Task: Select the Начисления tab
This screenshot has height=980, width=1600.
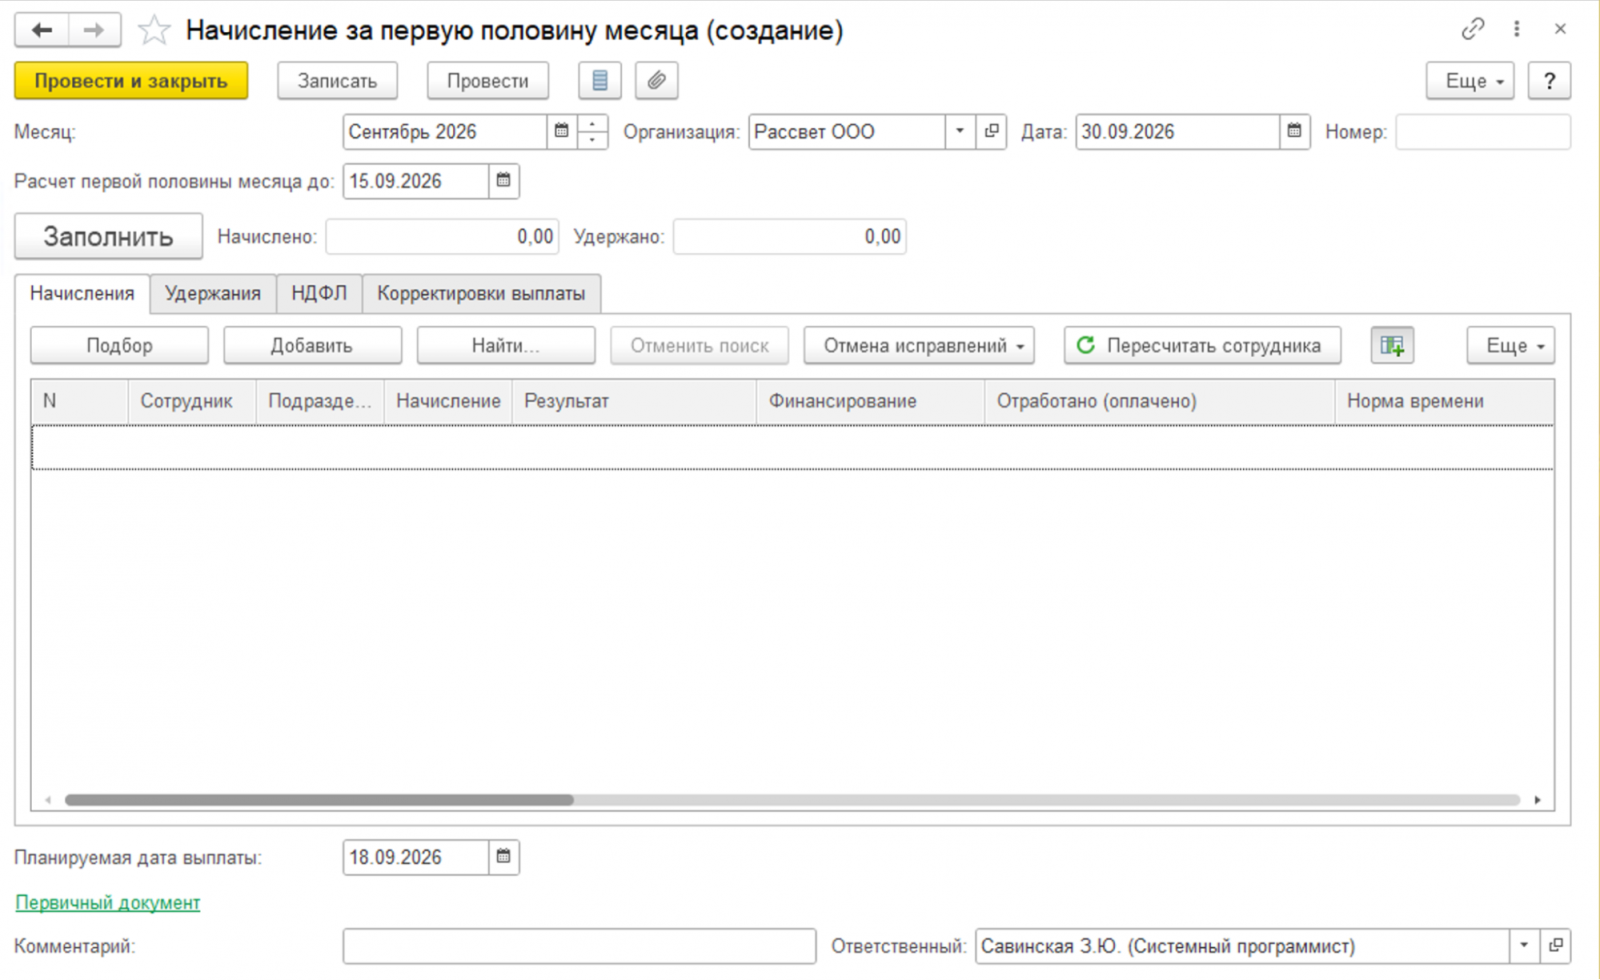Action: click(x=82, y=294)
